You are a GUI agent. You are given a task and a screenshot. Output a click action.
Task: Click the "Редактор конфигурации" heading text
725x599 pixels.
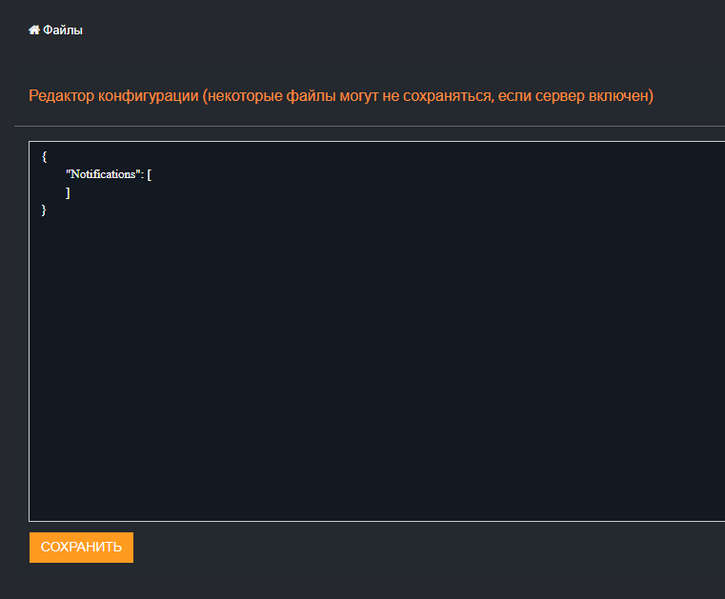pos(112,96)
